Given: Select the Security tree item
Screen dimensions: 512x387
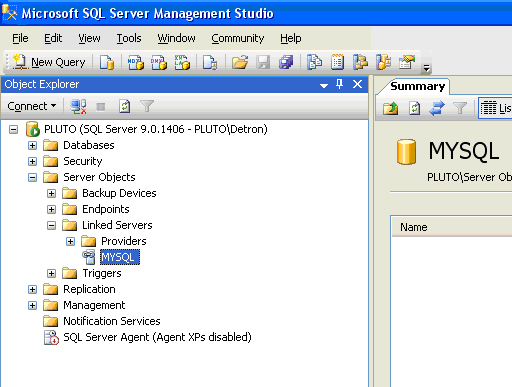Looking at the screenshot, I should click(x=83, y=161).
